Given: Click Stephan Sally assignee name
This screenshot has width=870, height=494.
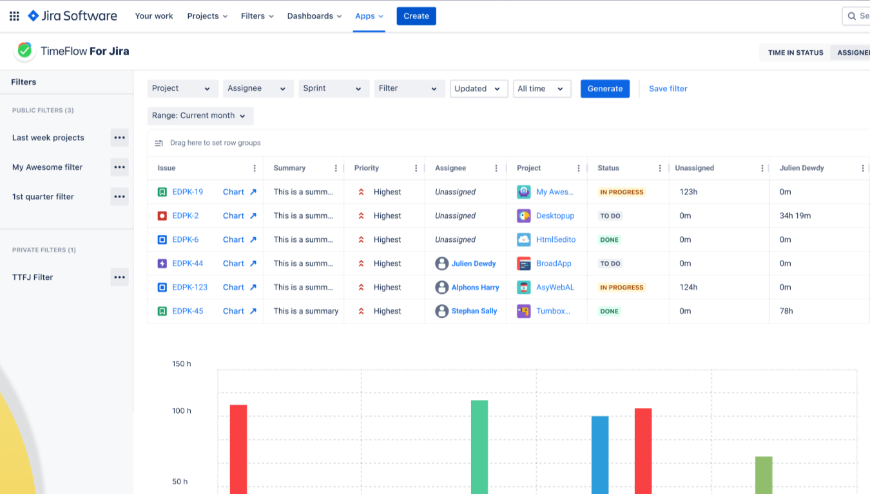Looking at the screenshot, I should [x=474, y=311].
